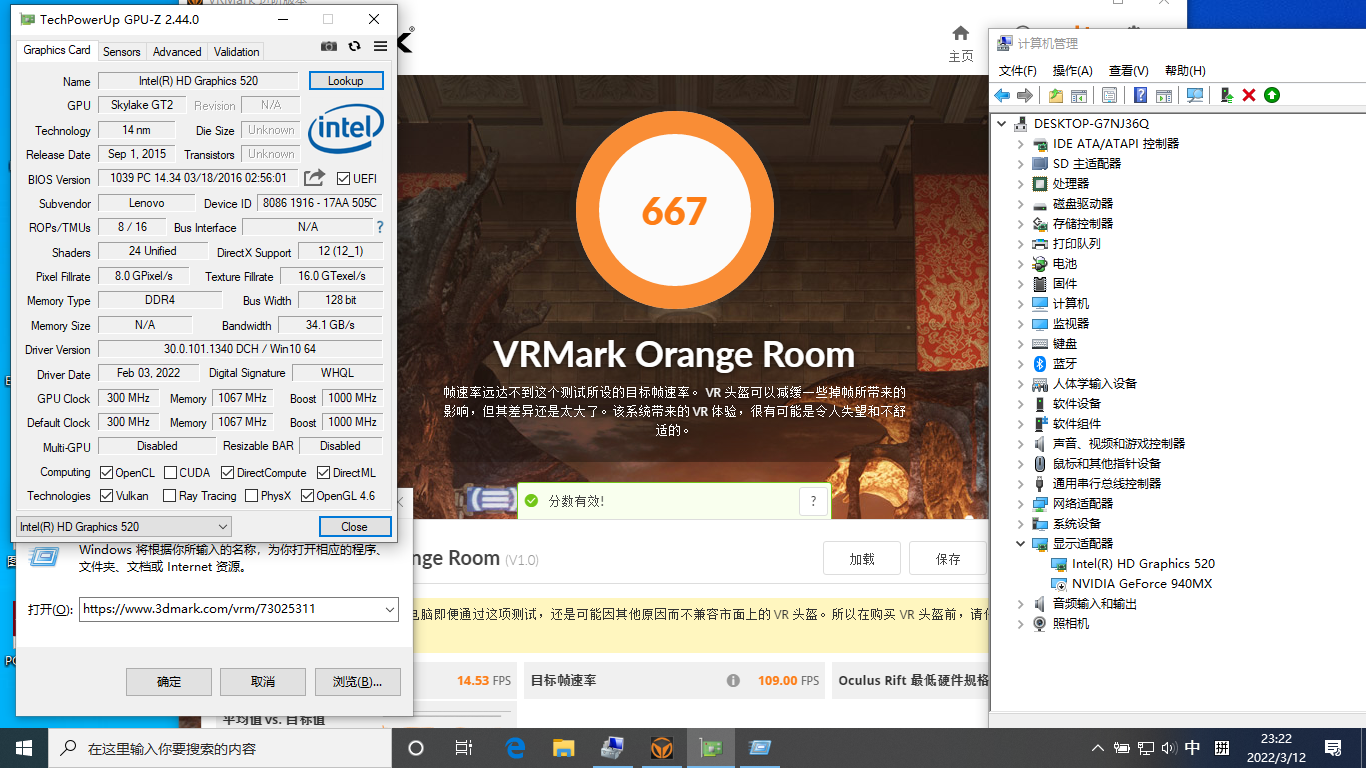Open Windows Start menu
1366x768 pixels.
click(24, 748)
